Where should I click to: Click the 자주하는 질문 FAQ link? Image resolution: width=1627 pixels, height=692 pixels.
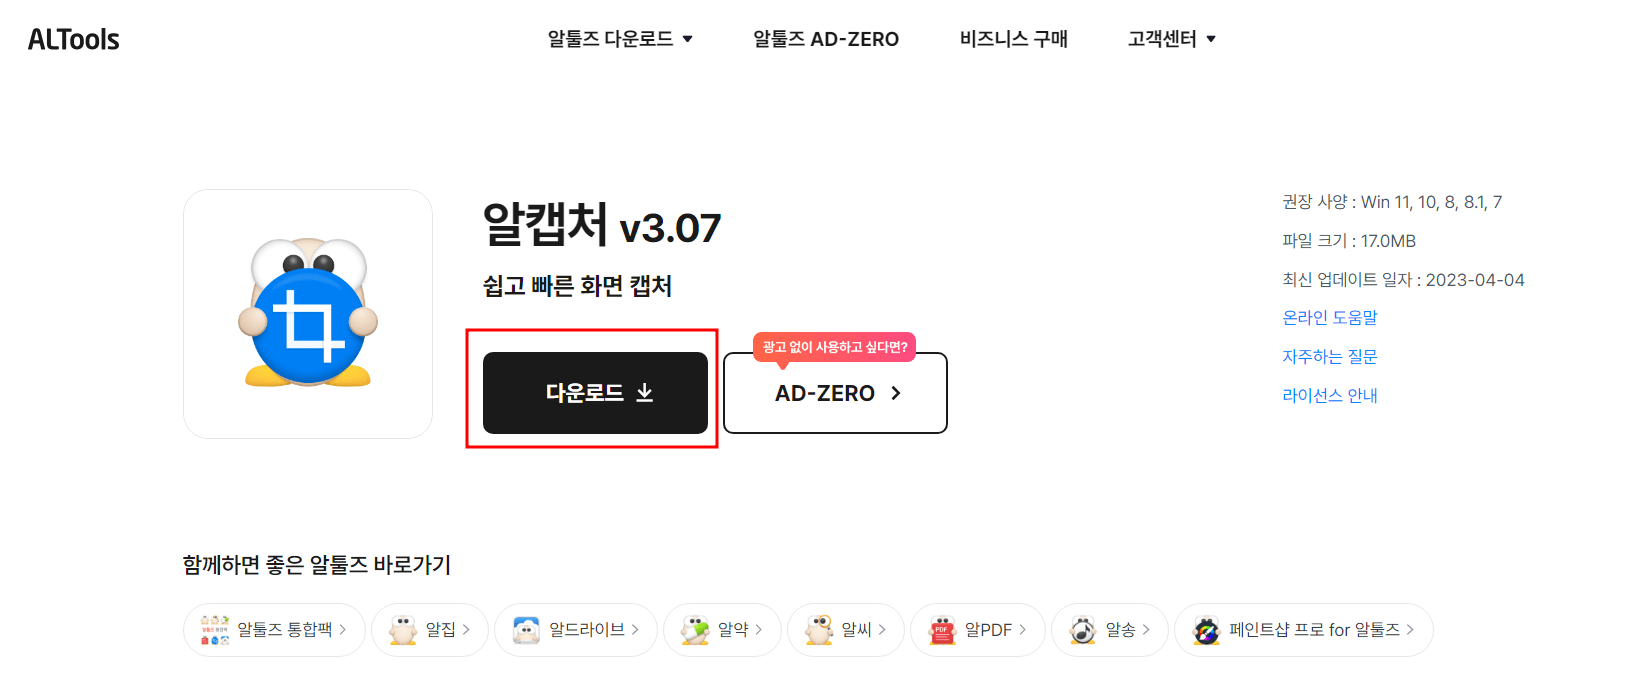(x=1329, y=356)
